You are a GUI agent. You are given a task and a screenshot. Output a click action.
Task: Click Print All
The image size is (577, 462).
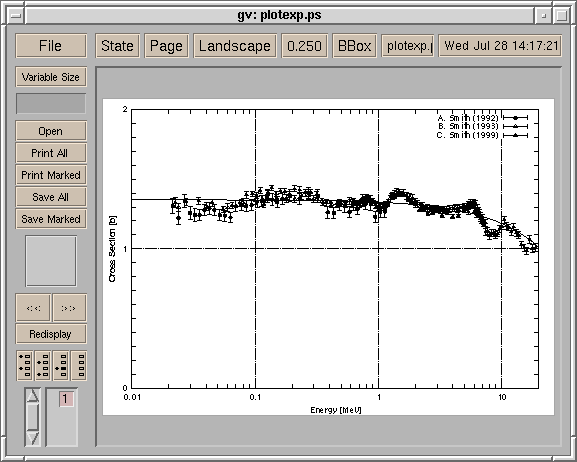tap(51, 153)
